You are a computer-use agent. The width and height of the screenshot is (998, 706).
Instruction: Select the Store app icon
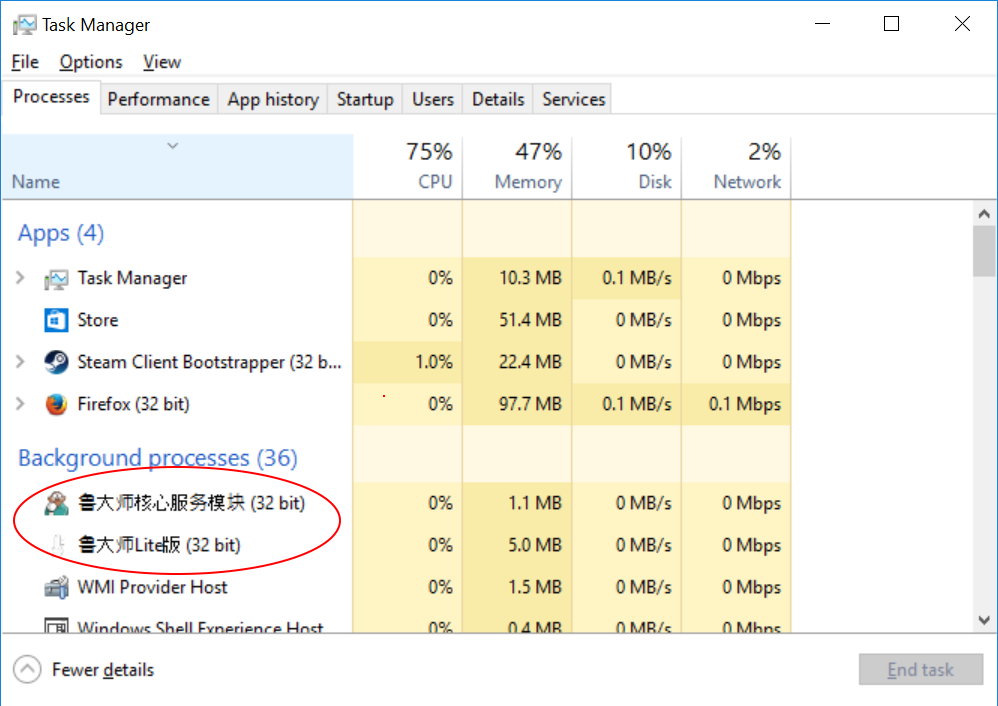pyautogui.click(x=56, y=320)
